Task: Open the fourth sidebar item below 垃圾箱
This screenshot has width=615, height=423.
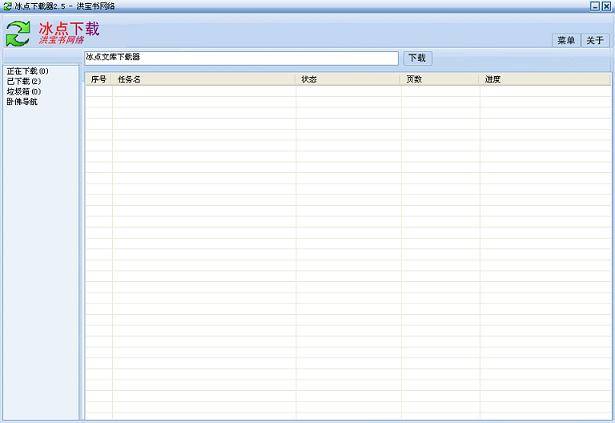Action: tap(22, 102)
